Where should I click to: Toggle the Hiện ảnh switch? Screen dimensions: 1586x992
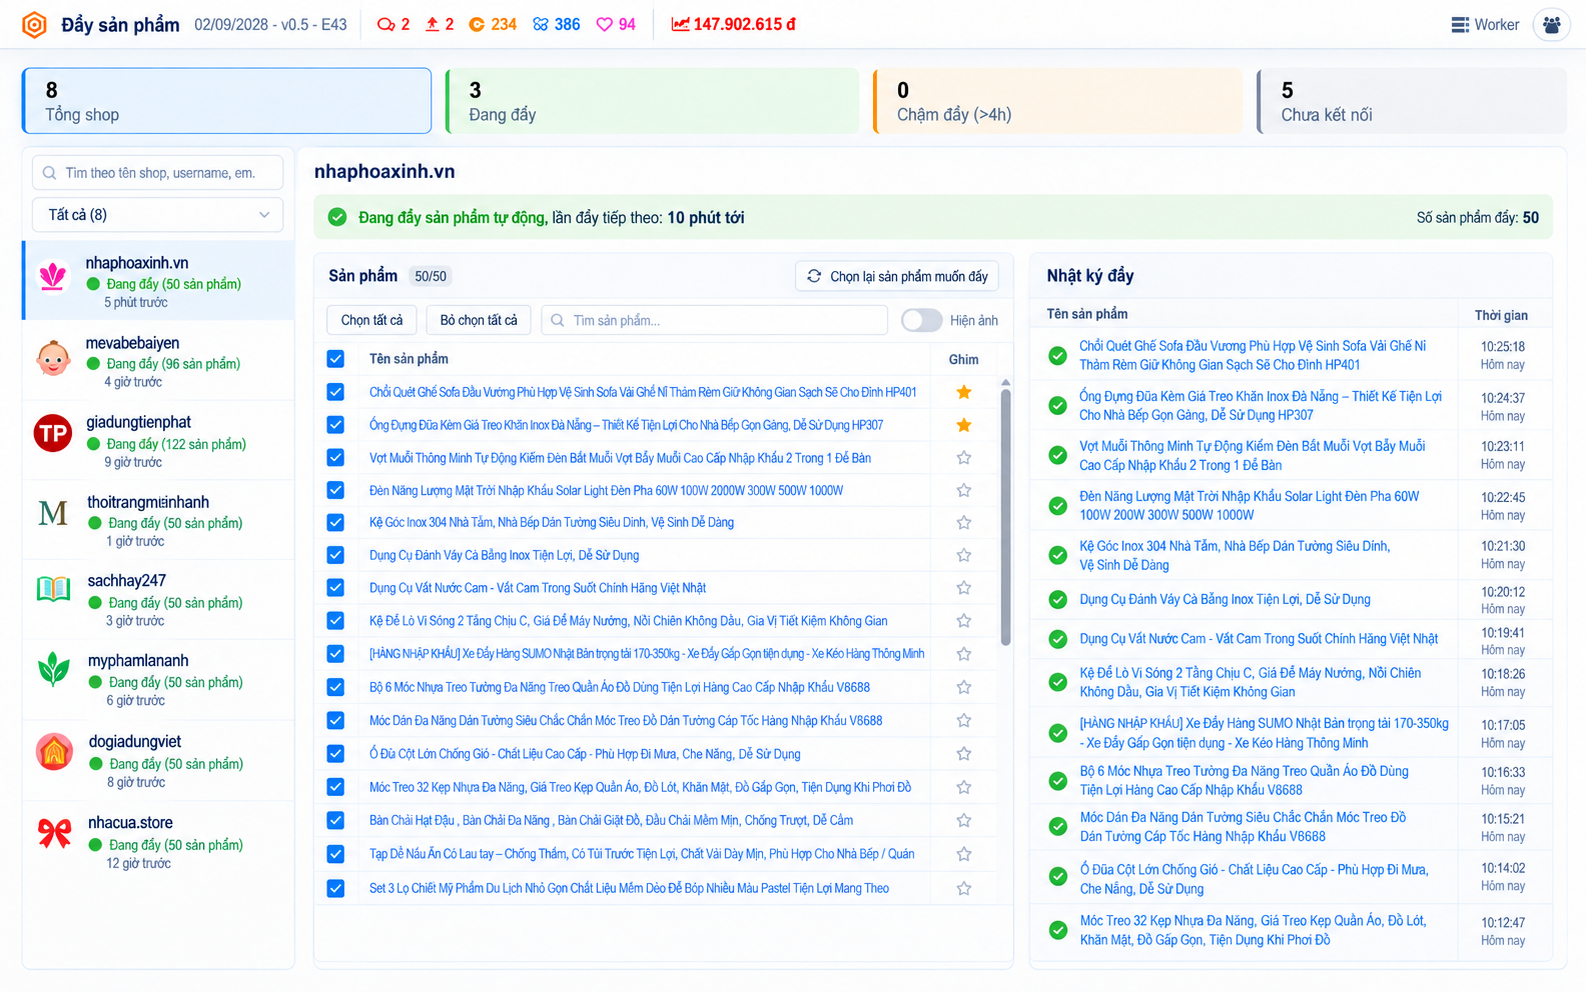point(921,320)
